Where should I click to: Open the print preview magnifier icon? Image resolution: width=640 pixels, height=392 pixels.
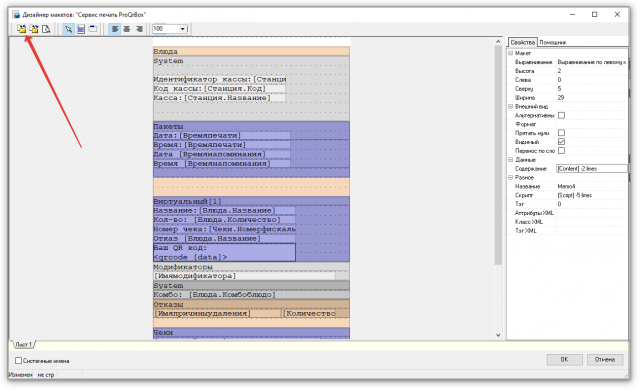tap(46, 29)
